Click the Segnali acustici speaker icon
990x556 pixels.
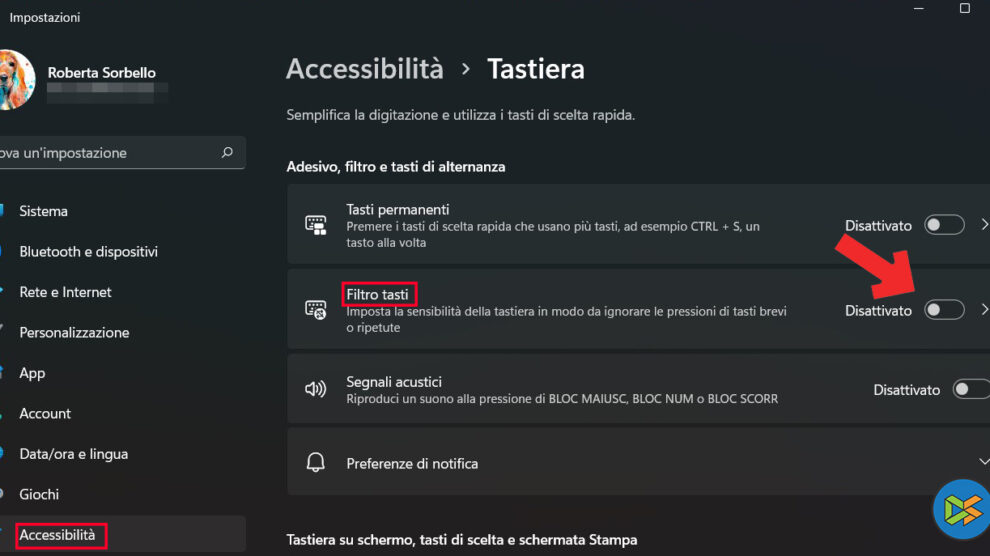click(x=316, y=389)
